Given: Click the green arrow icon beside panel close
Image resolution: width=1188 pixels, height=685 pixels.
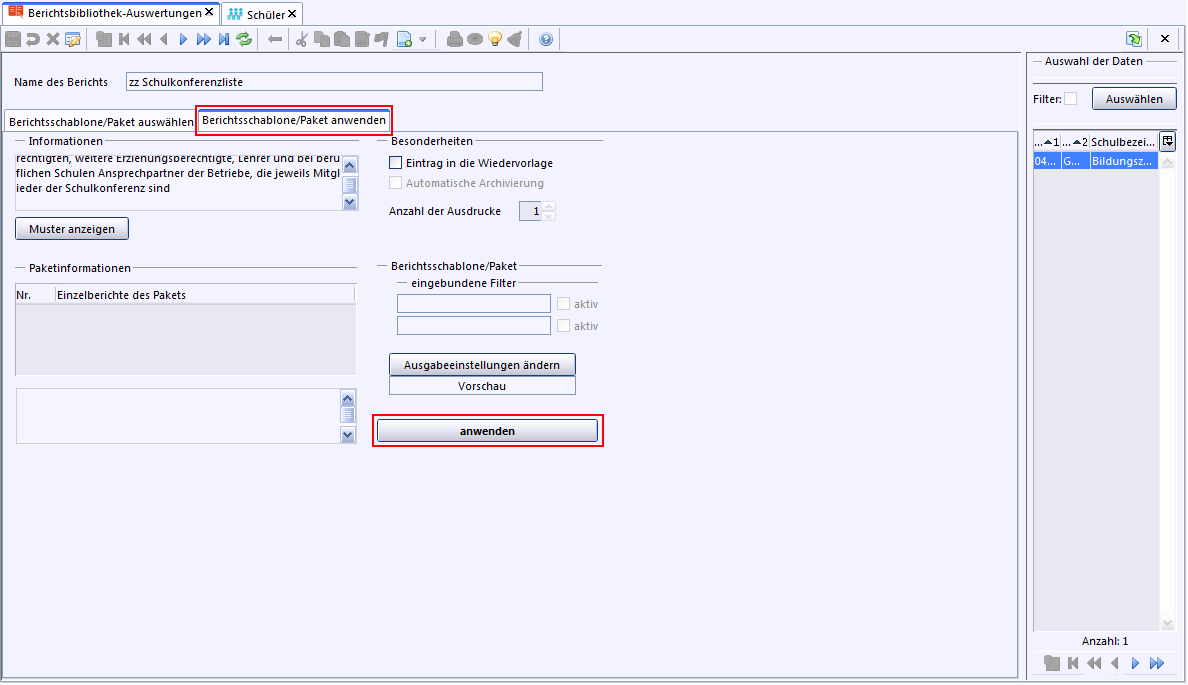Looking at the screenshot, I should [x=1133, y=39].
